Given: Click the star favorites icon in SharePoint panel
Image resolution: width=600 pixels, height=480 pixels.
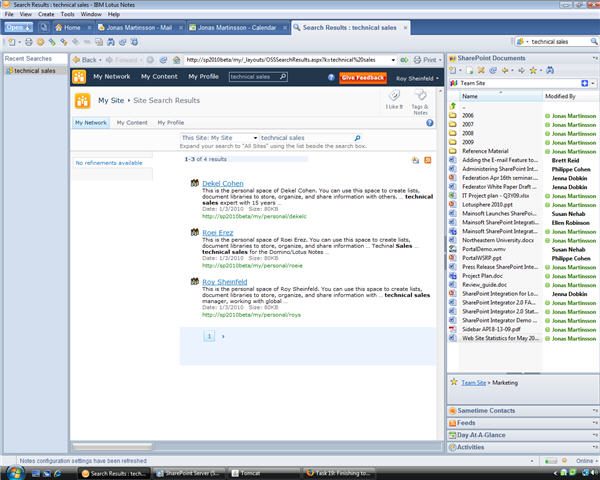Looking at the screenshot, I should tap(533, 70).
